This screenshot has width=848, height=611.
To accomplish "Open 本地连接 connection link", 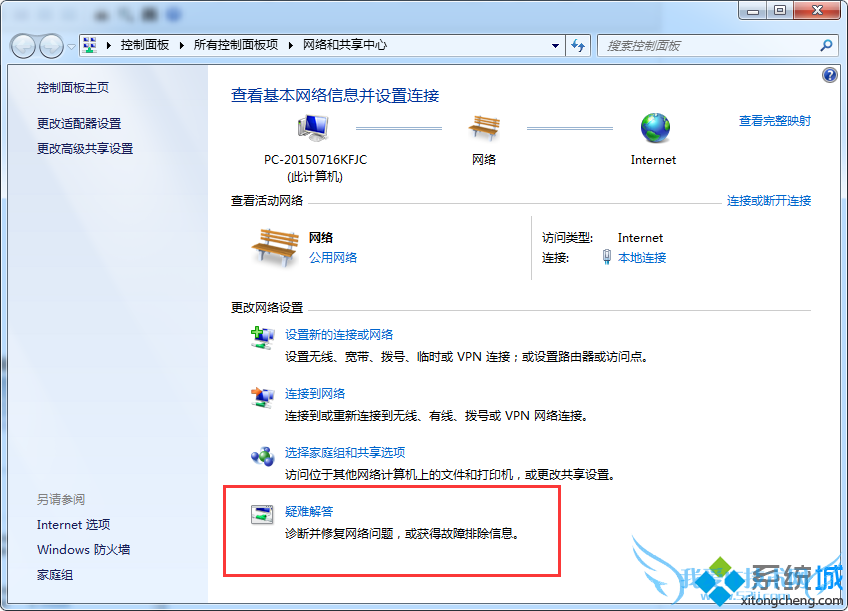I will 642,258.
